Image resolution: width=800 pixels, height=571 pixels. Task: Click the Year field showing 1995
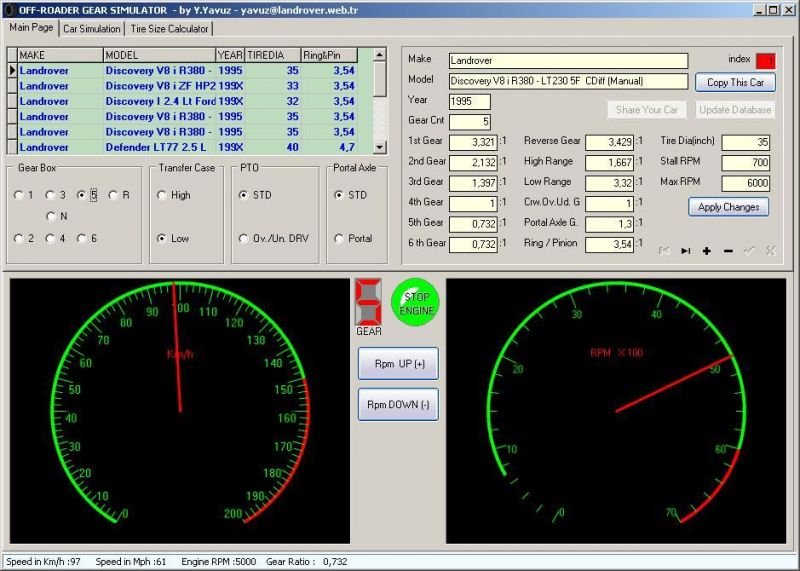tap(470, 102)
